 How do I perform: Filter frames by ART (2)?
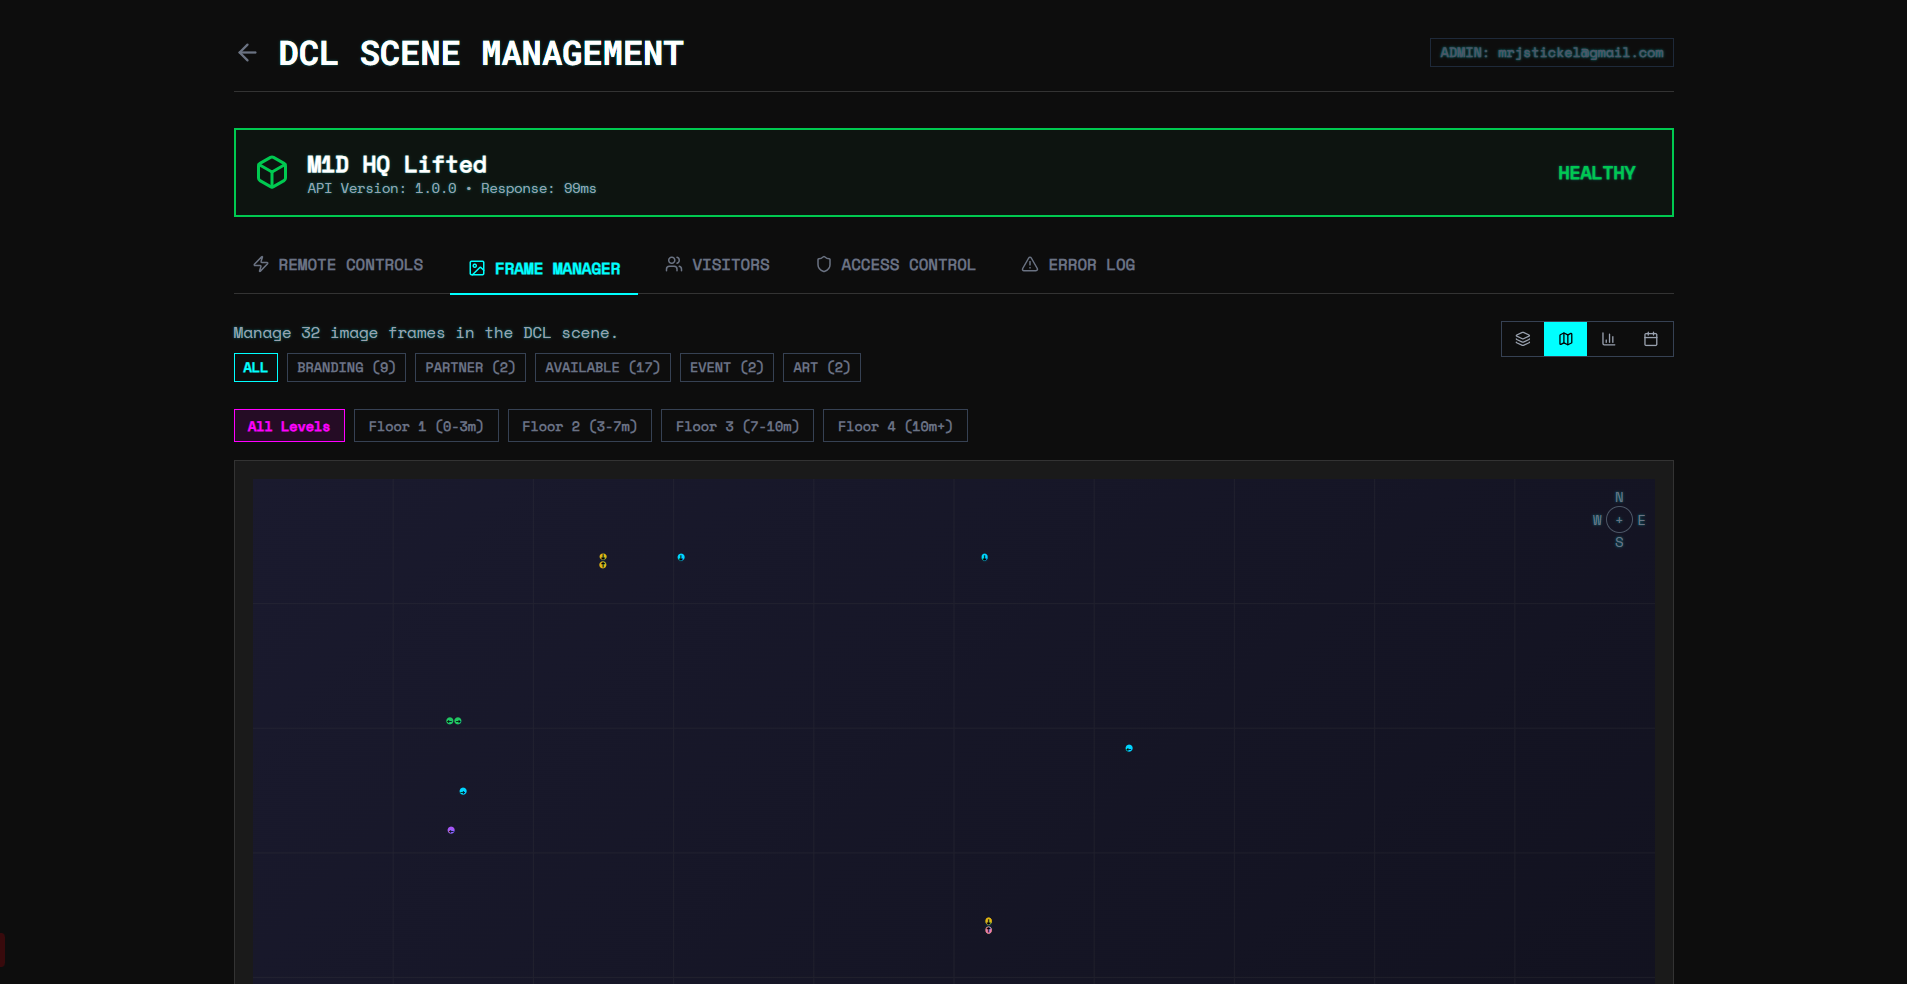click(x=821, y=368)
